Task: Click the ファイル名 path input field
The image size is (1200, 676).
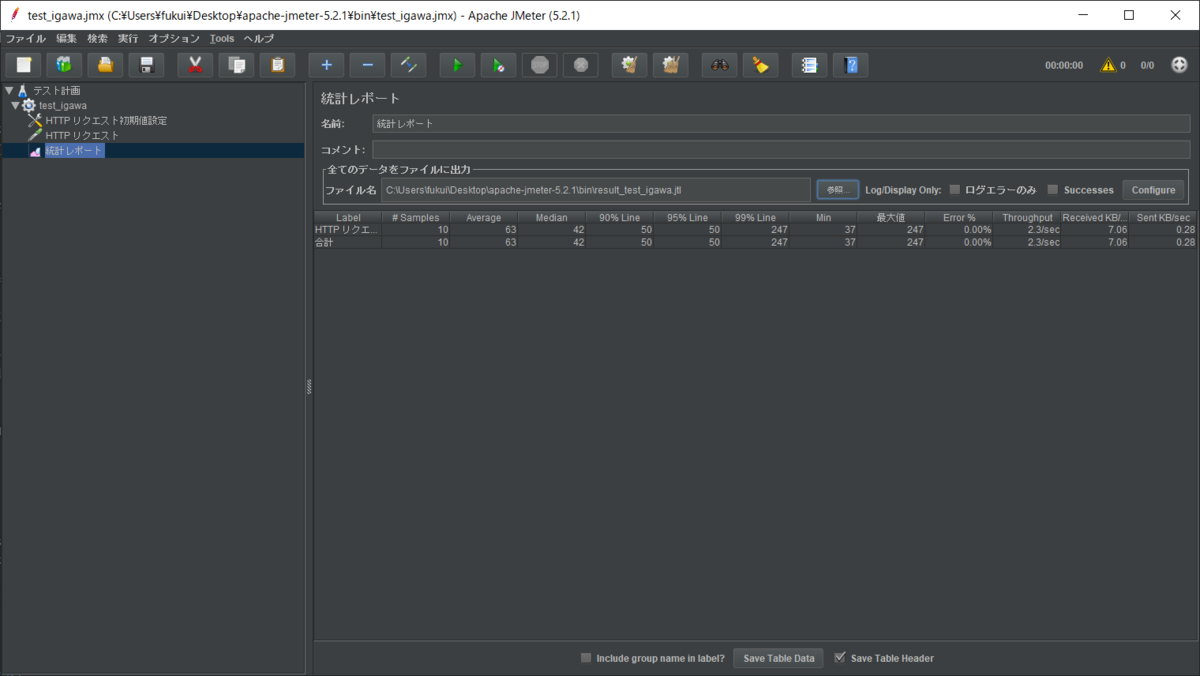Action: (x=596, y=190)
